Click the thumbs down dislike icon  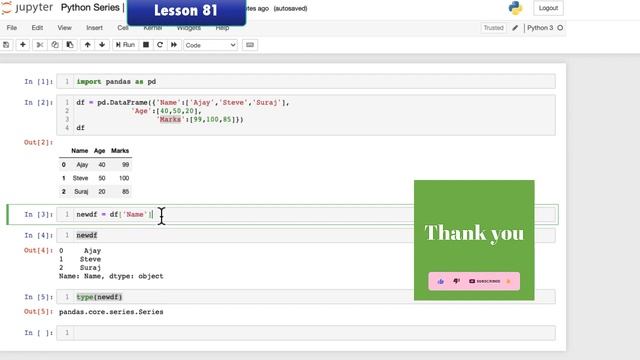point(456,281)
